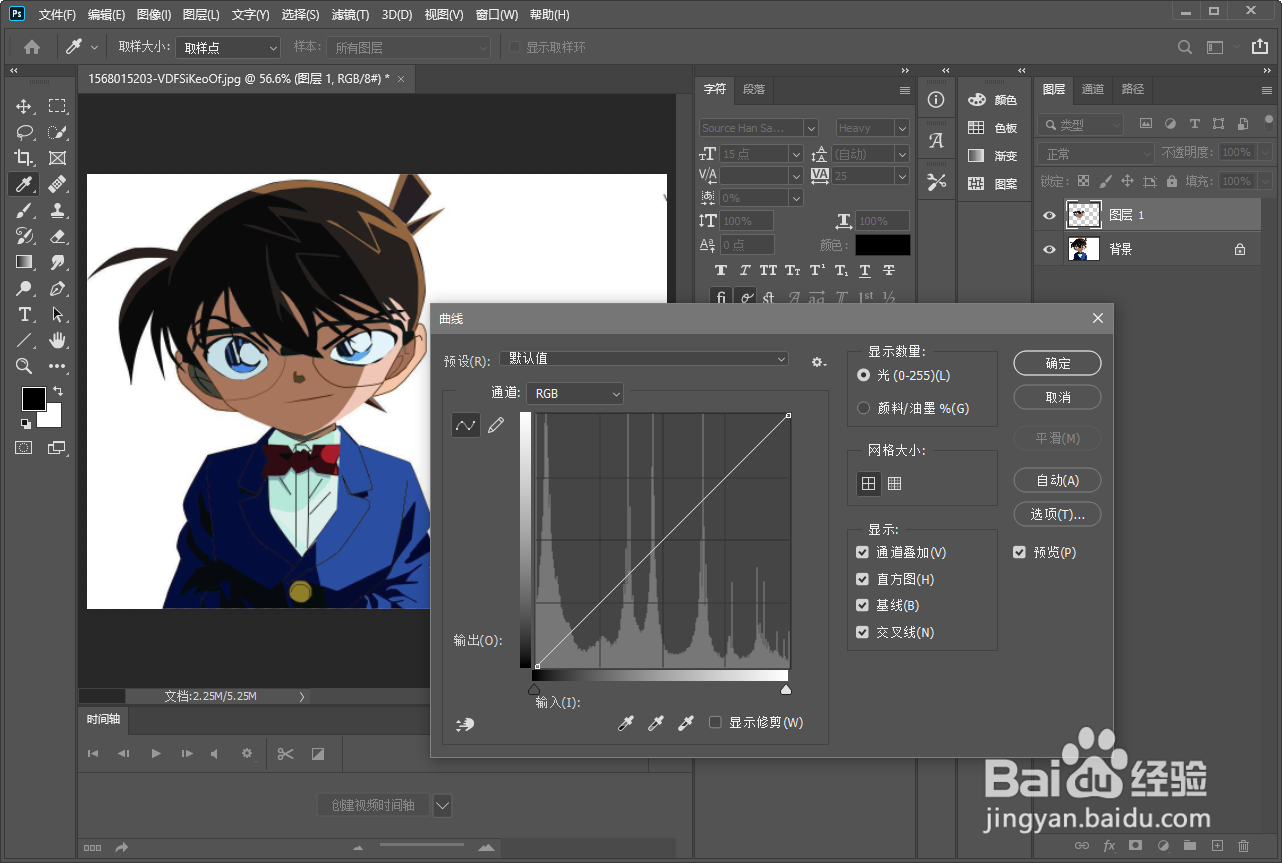The width and height of the screenshot is (1282, 863).
Task: Select the Lasso tool
Action: (x=24, y=132)
